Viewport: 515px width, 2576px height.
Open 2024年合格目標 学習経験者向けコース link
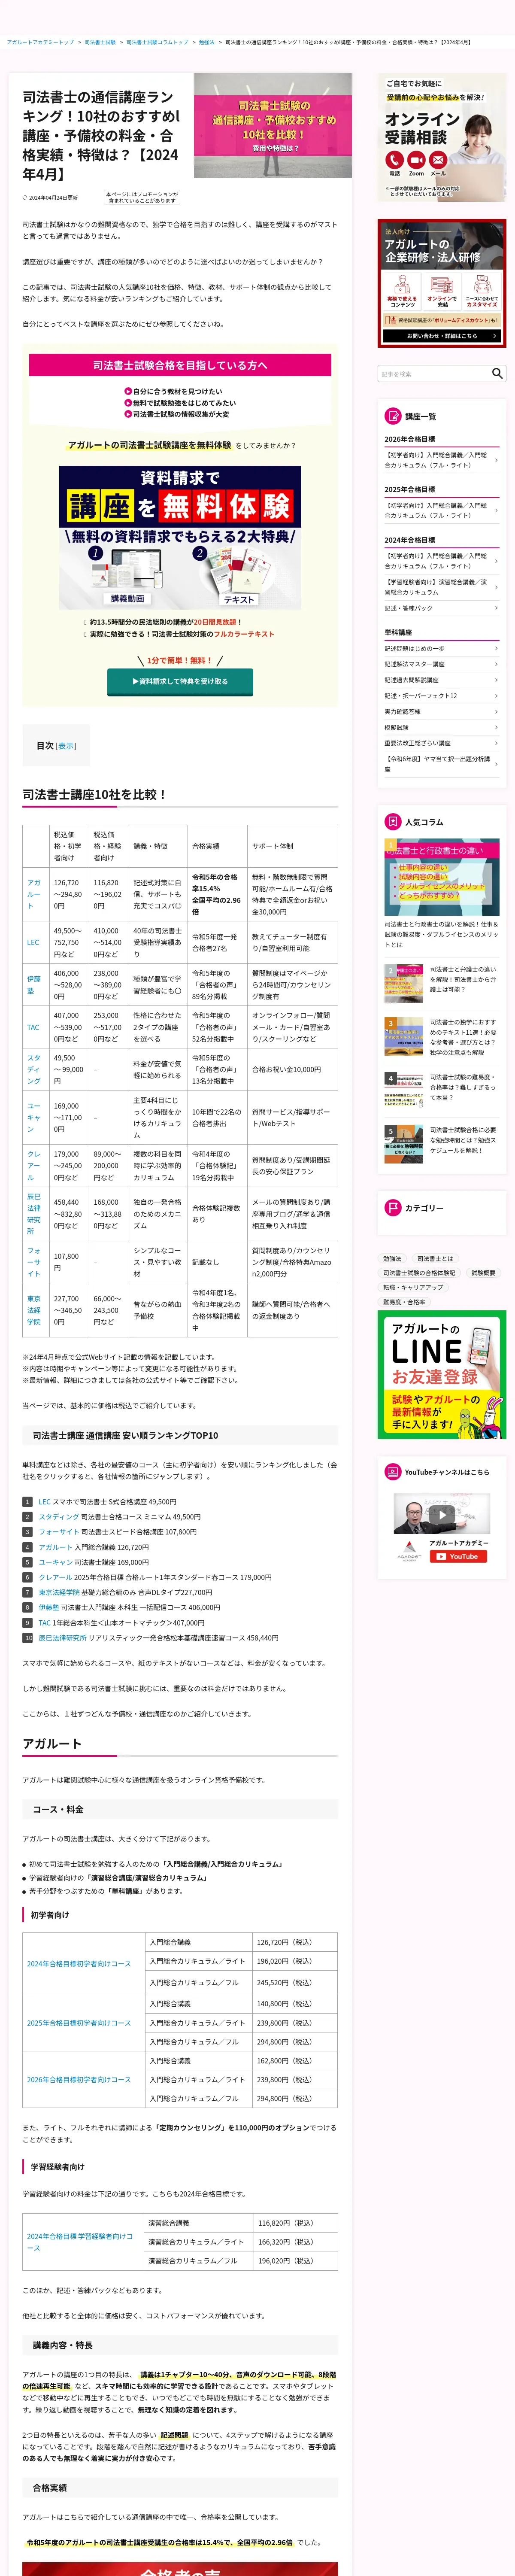[79, 2242]
